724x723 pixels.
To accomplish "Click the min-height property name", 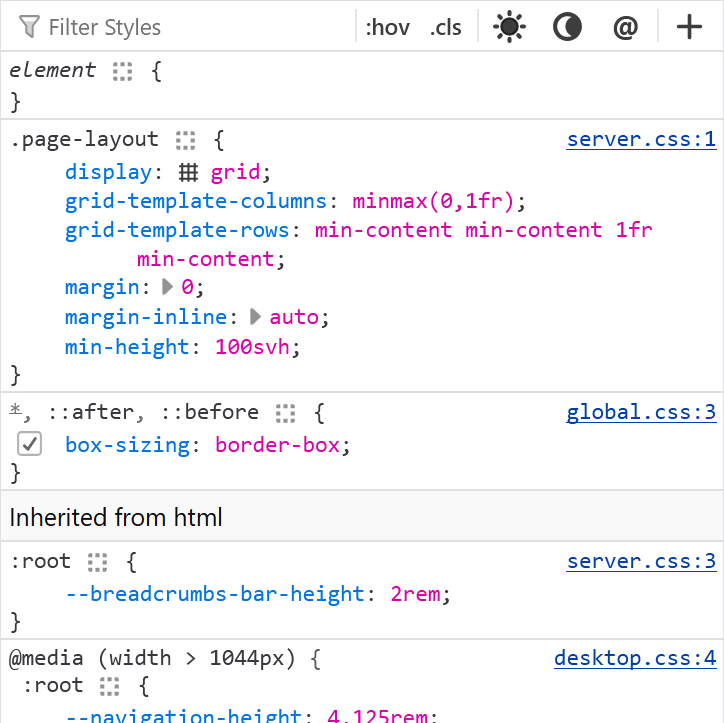I will [x=127, y=347].
